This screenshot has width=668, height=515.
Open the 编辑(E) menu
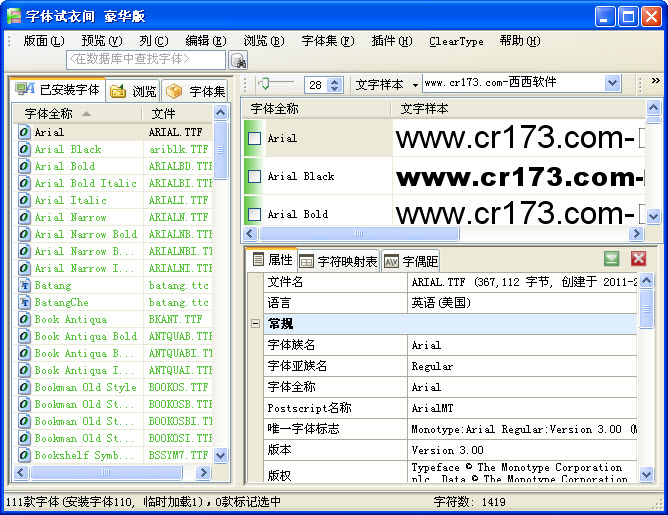point(206,41)
